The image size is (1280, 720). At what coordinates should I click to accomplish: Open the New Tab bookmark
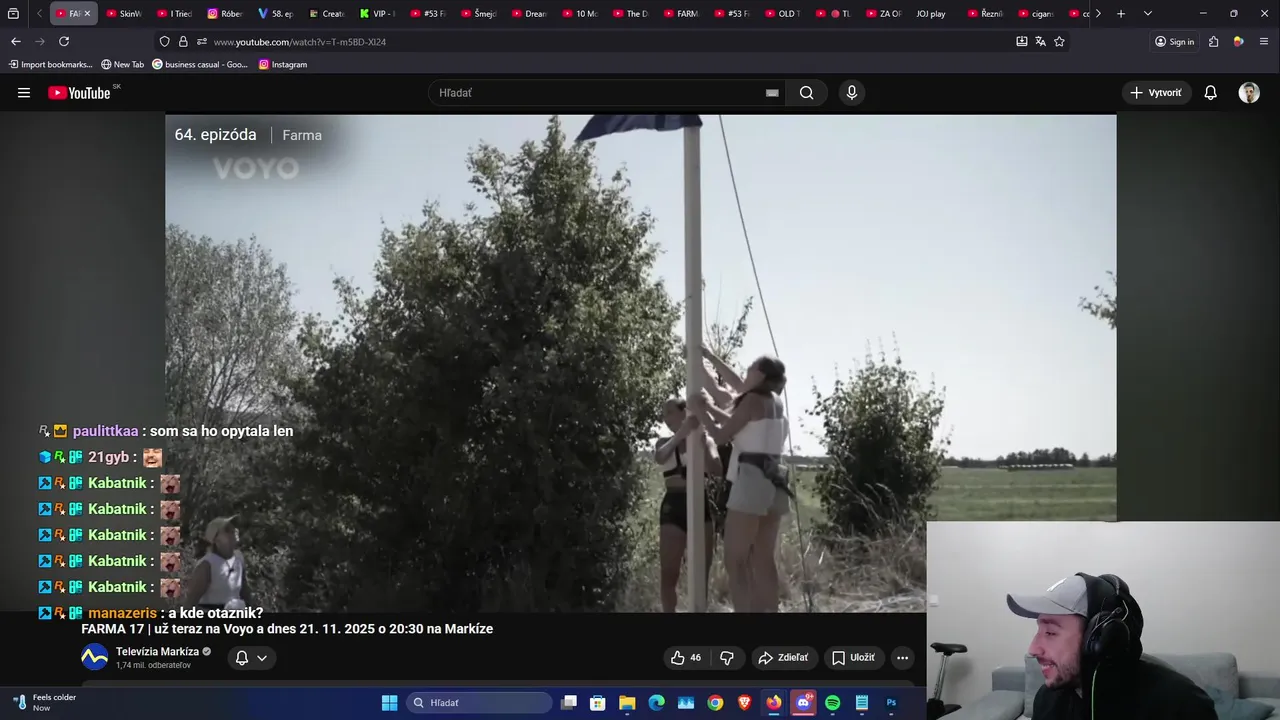pyautogui.click(x=122, y=64)
